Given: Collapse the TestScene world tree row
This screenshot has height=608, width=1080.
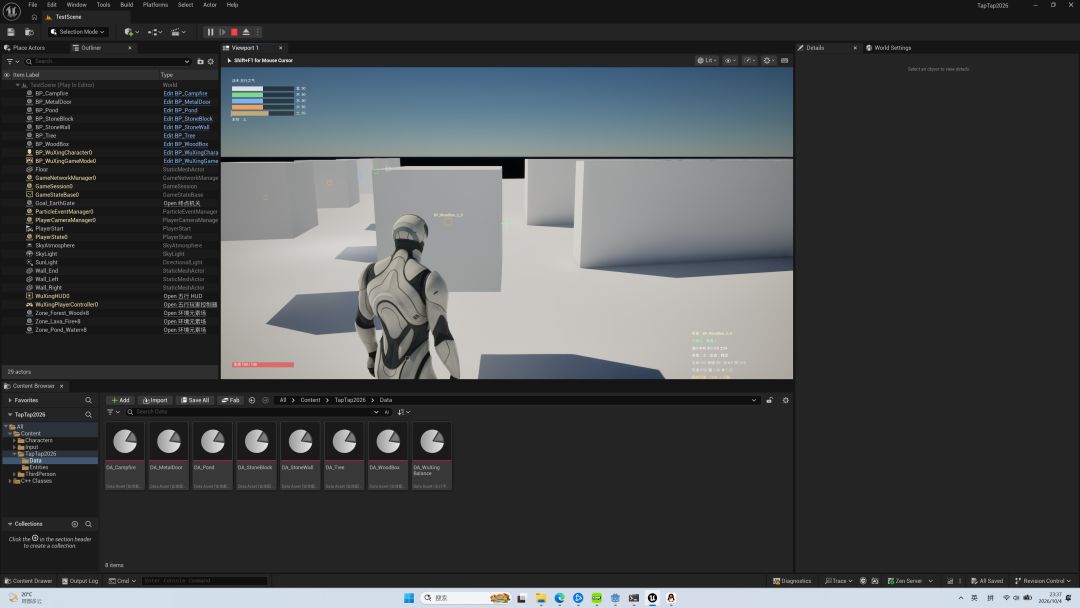Looking at the screenshot, I should 18,85.
